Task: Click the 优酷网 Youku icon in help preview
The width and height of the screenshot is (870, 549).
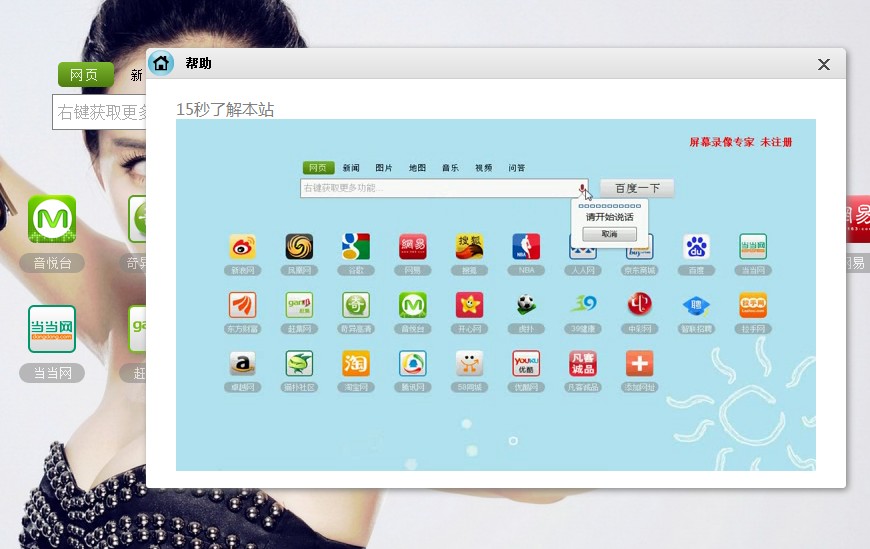Action: (526, 364)
